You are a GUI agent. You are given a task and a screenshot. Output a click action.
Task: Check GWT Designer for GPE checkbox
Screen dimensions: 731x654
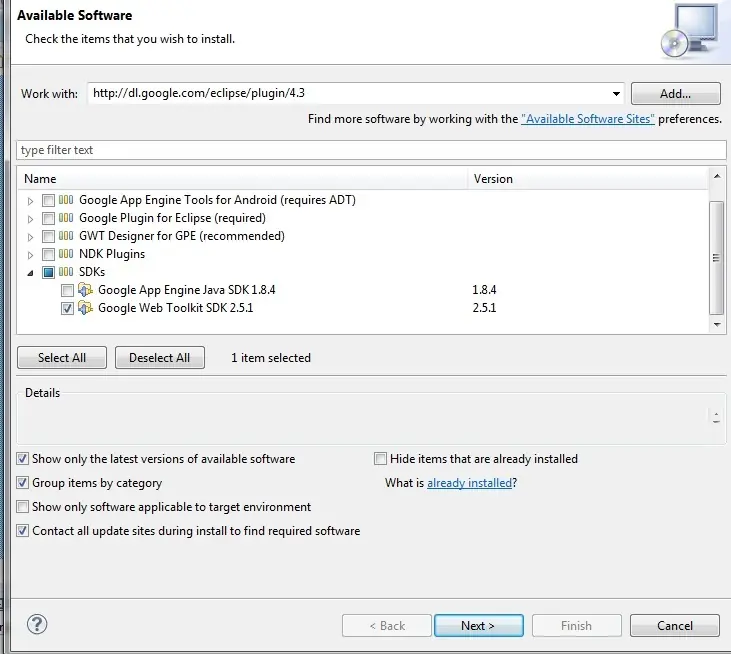48,236
